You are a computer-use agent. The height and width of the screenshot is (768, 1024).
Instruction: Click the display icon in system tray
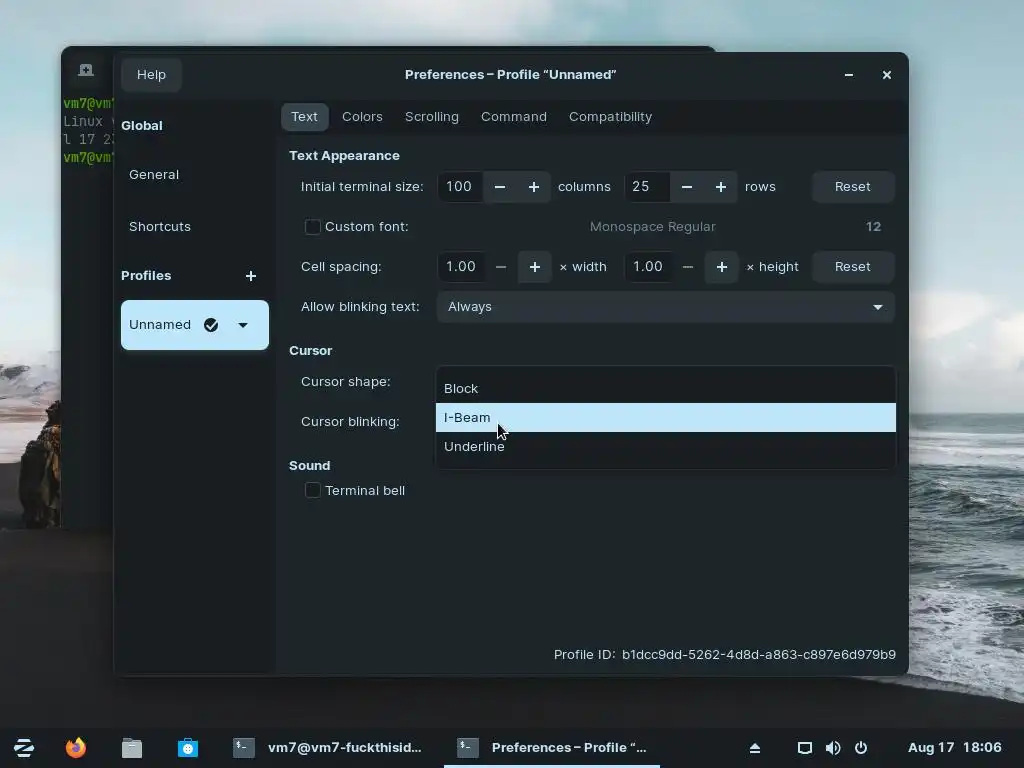pyautogui.click(x=805, y=748)
